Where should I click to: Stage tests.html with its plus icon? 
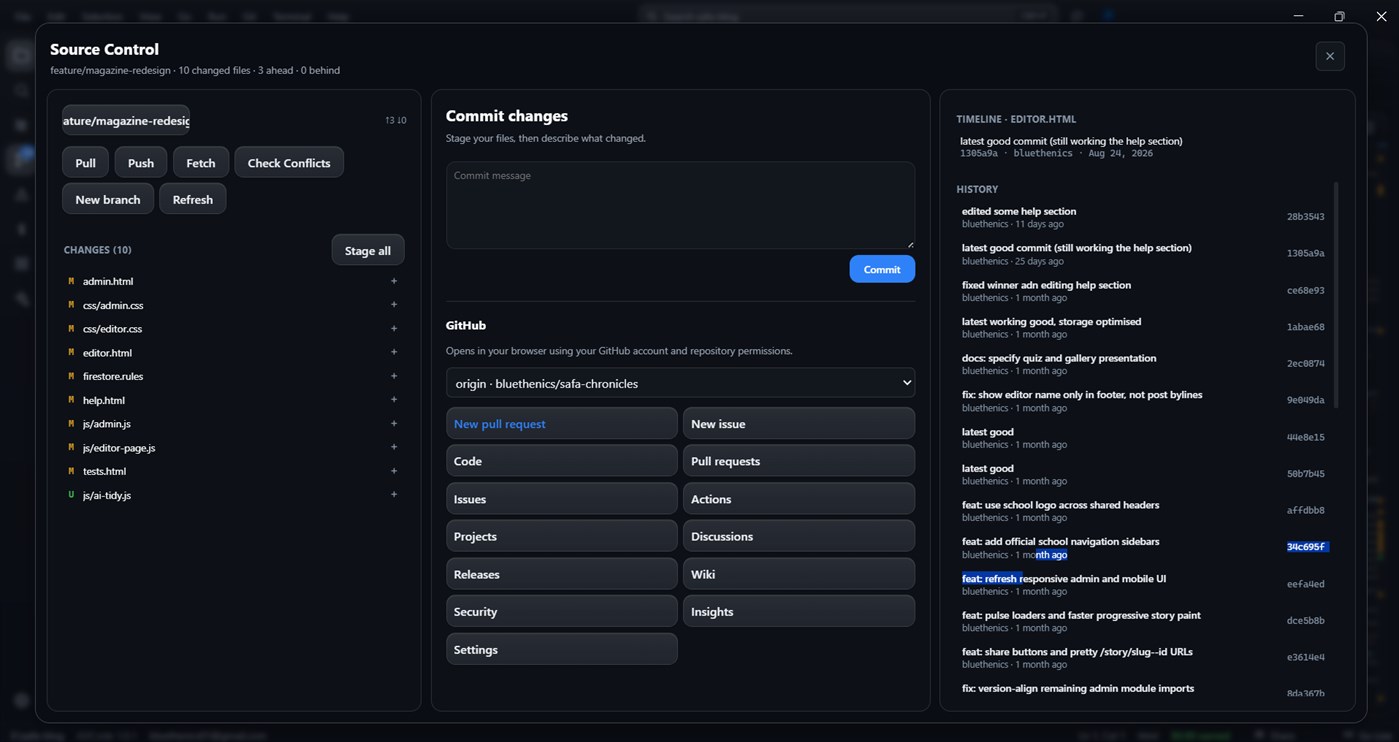point(394,471)
